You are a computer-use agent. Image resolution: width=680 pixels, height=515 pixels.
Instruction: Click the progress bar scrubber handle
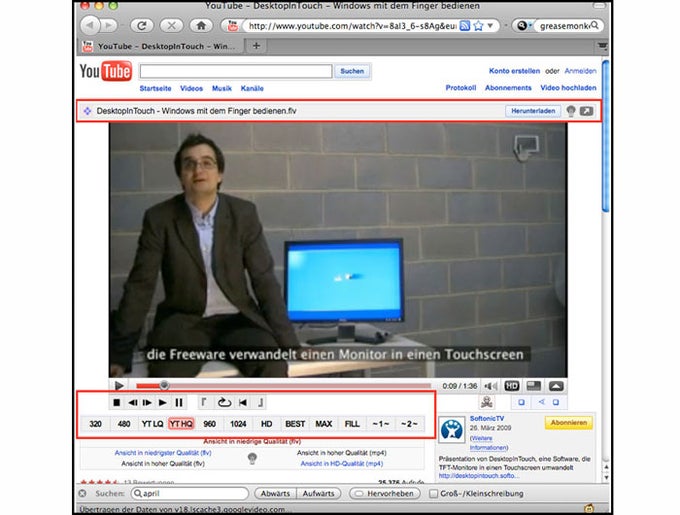pyautogui.click(x=164, y=385)
